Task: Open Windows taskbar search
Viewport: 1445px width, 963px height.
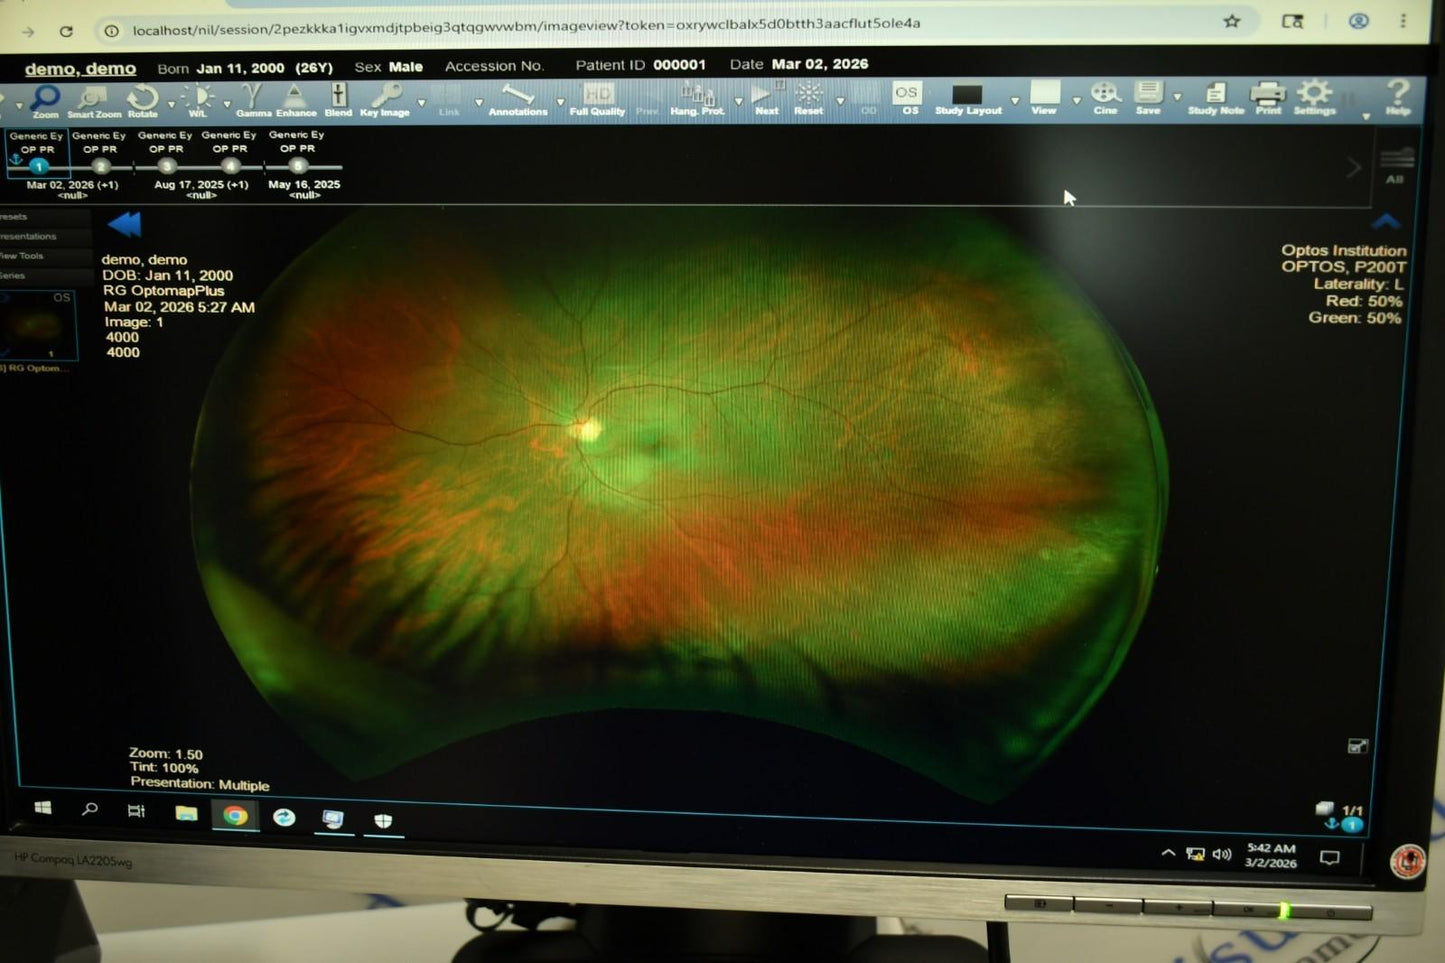Action: (90, 809)
